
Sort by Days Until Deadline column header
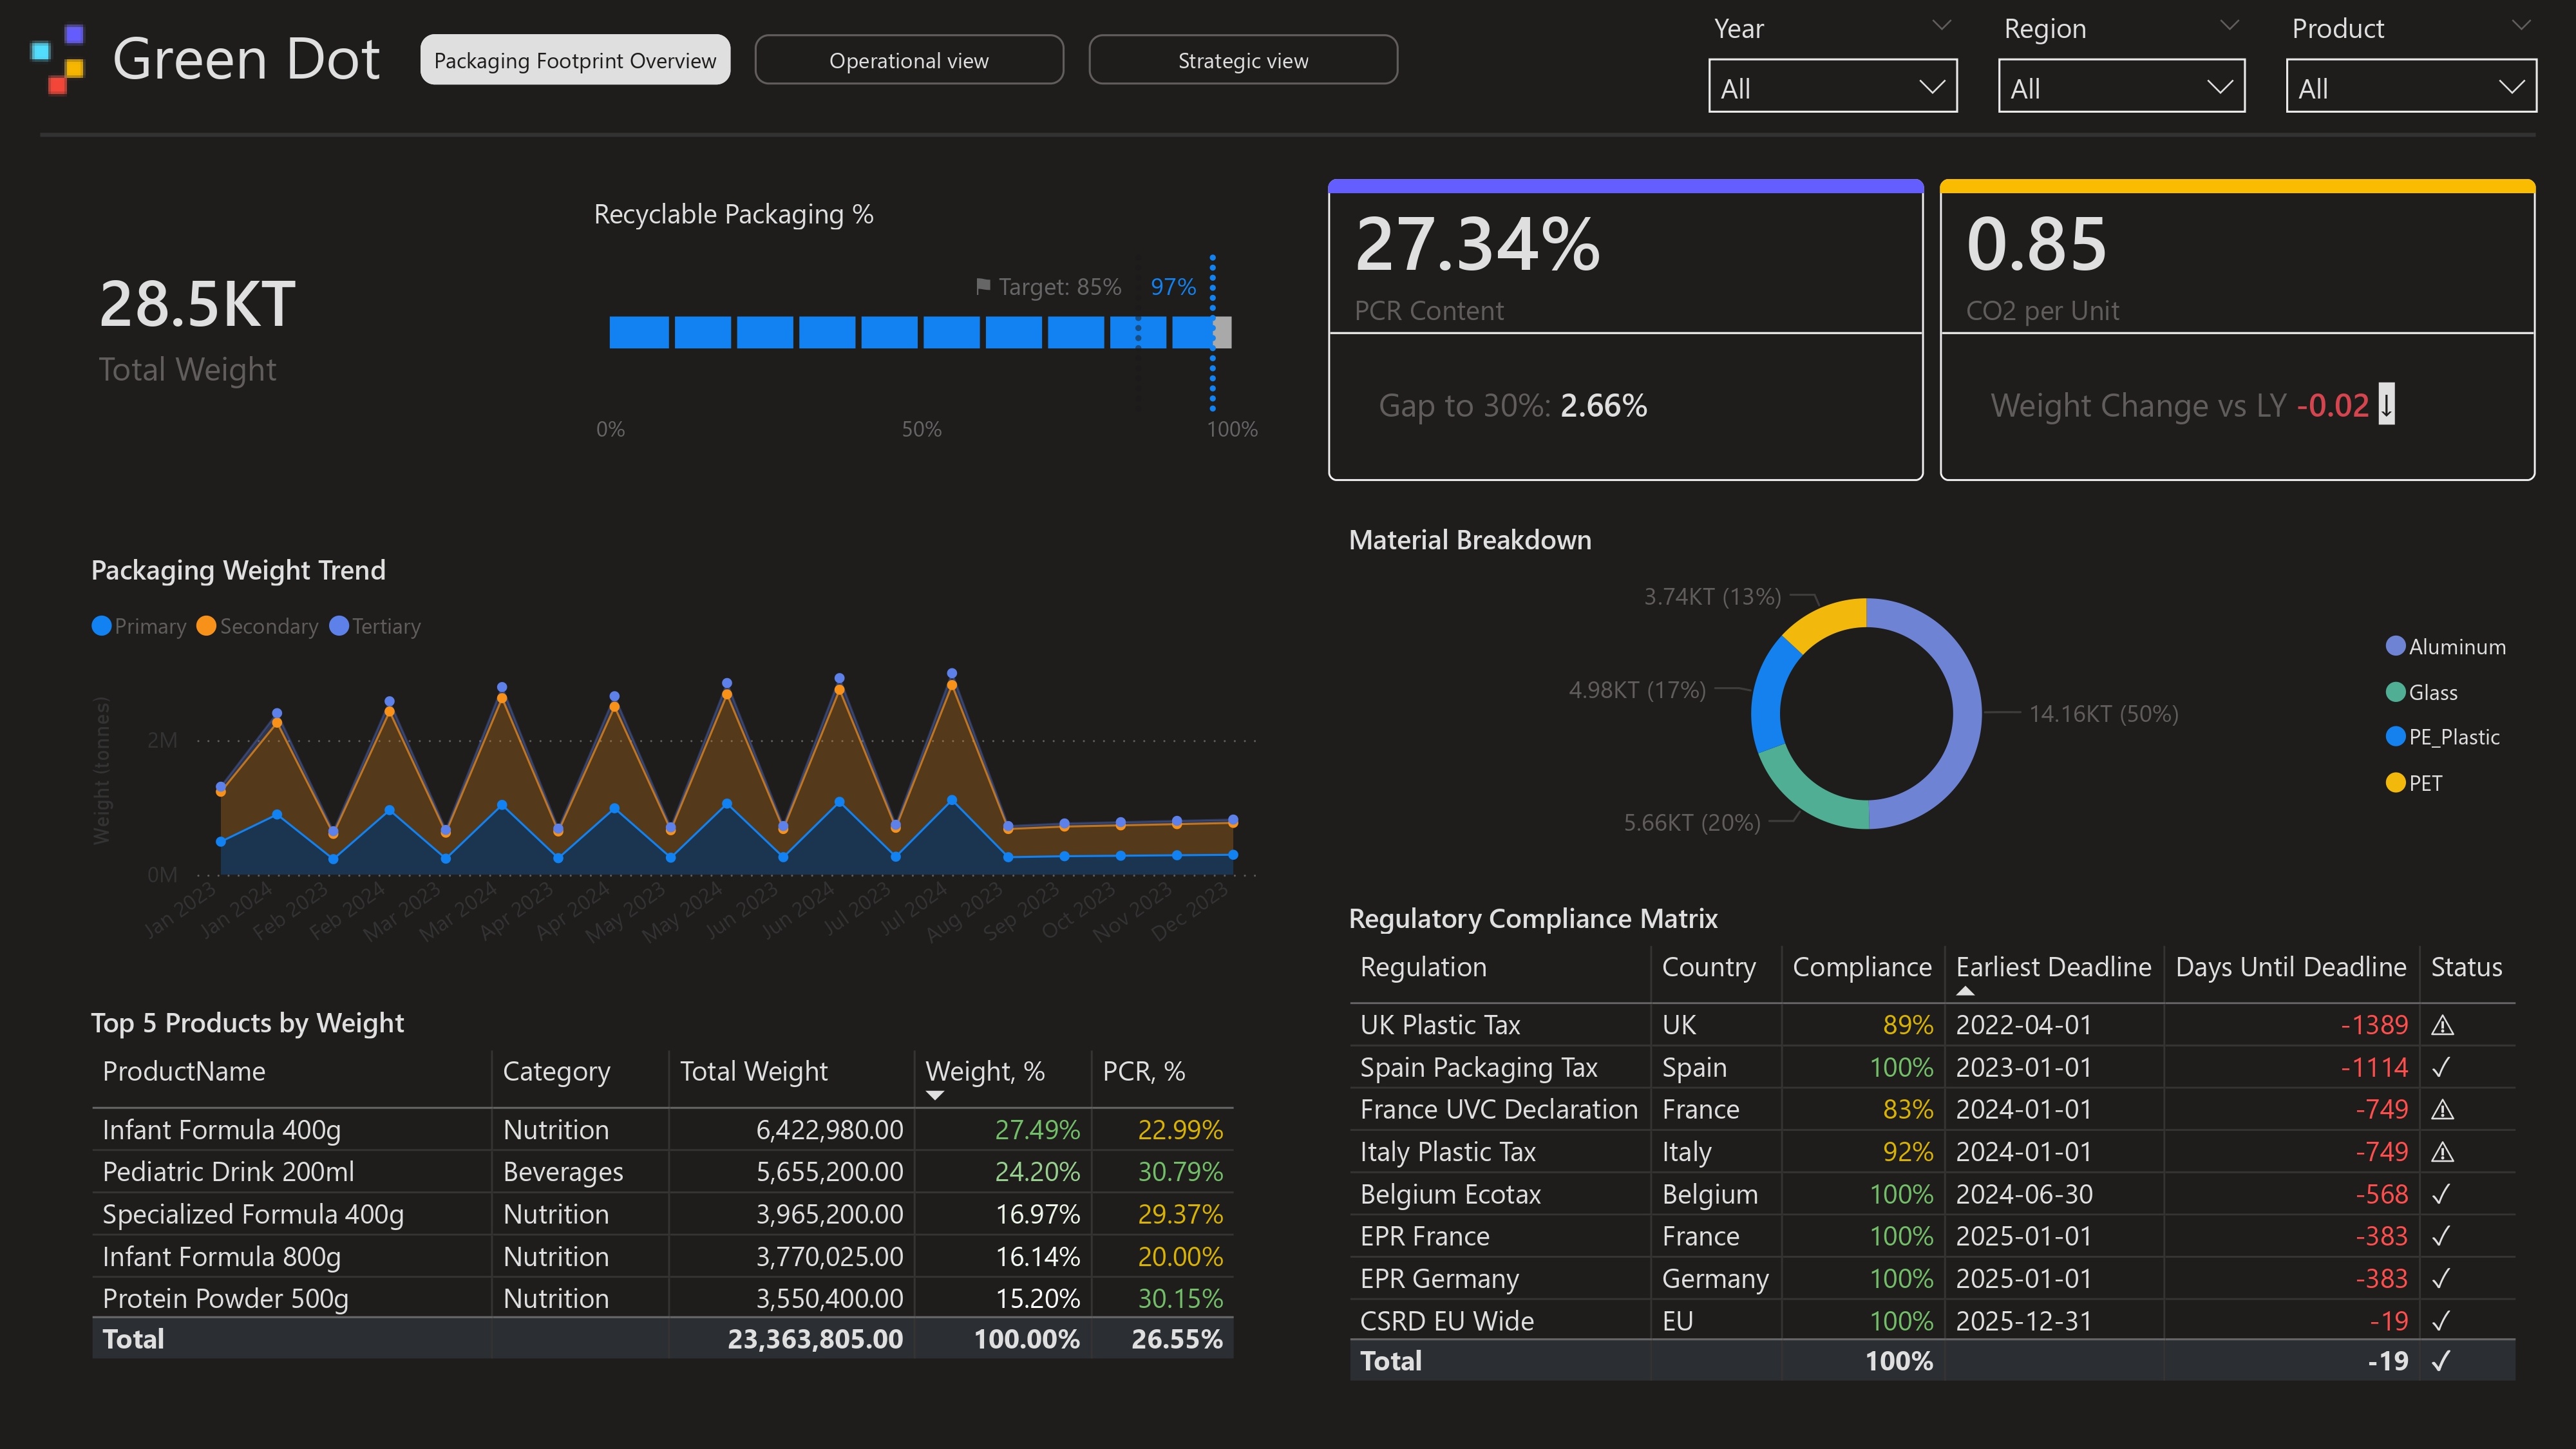point(2290,967)
